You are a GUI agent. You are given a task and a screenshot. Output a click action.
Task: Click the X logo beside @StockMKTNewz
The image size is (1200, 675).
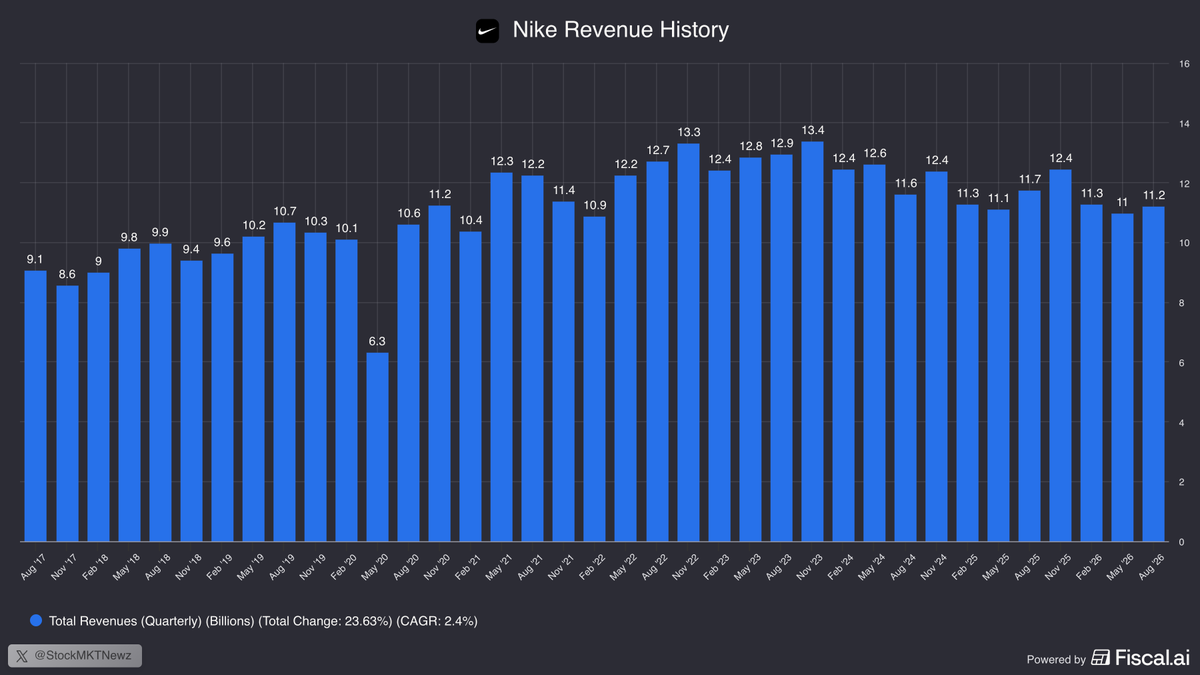pyautogui.click(x=24, y=656)
